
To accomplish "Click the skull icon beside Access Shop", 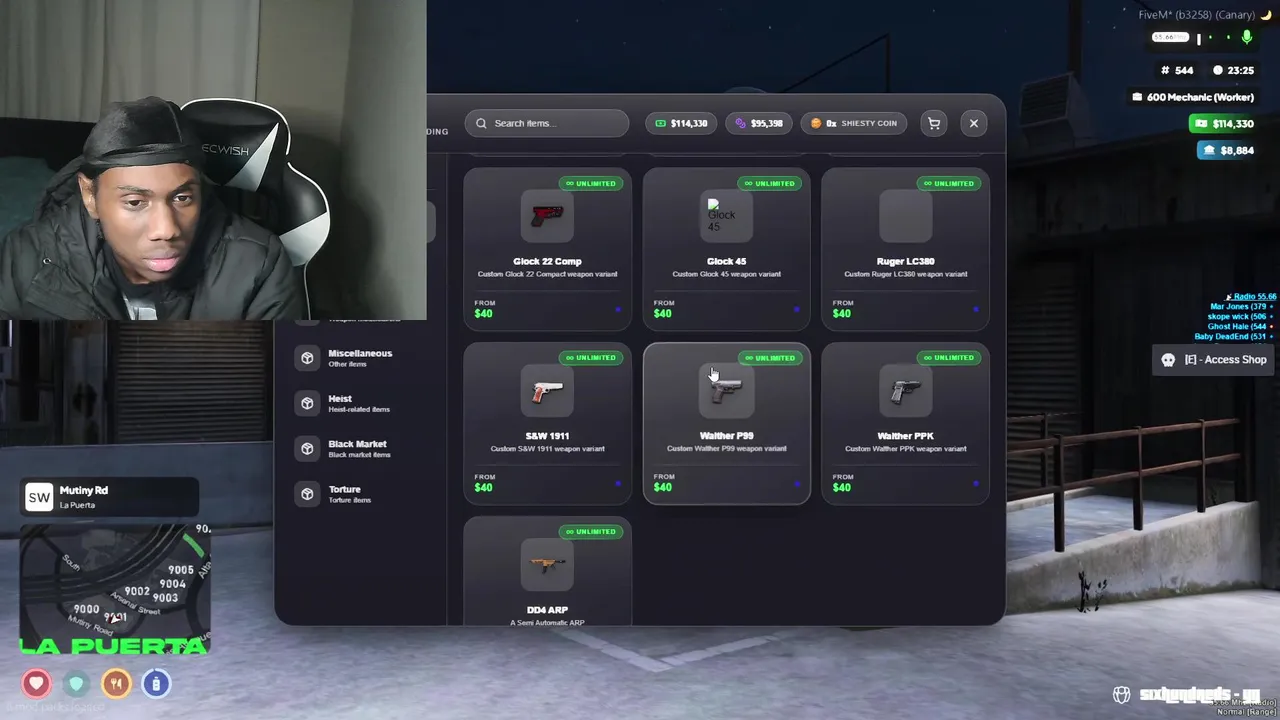I will coord(1168,360).
